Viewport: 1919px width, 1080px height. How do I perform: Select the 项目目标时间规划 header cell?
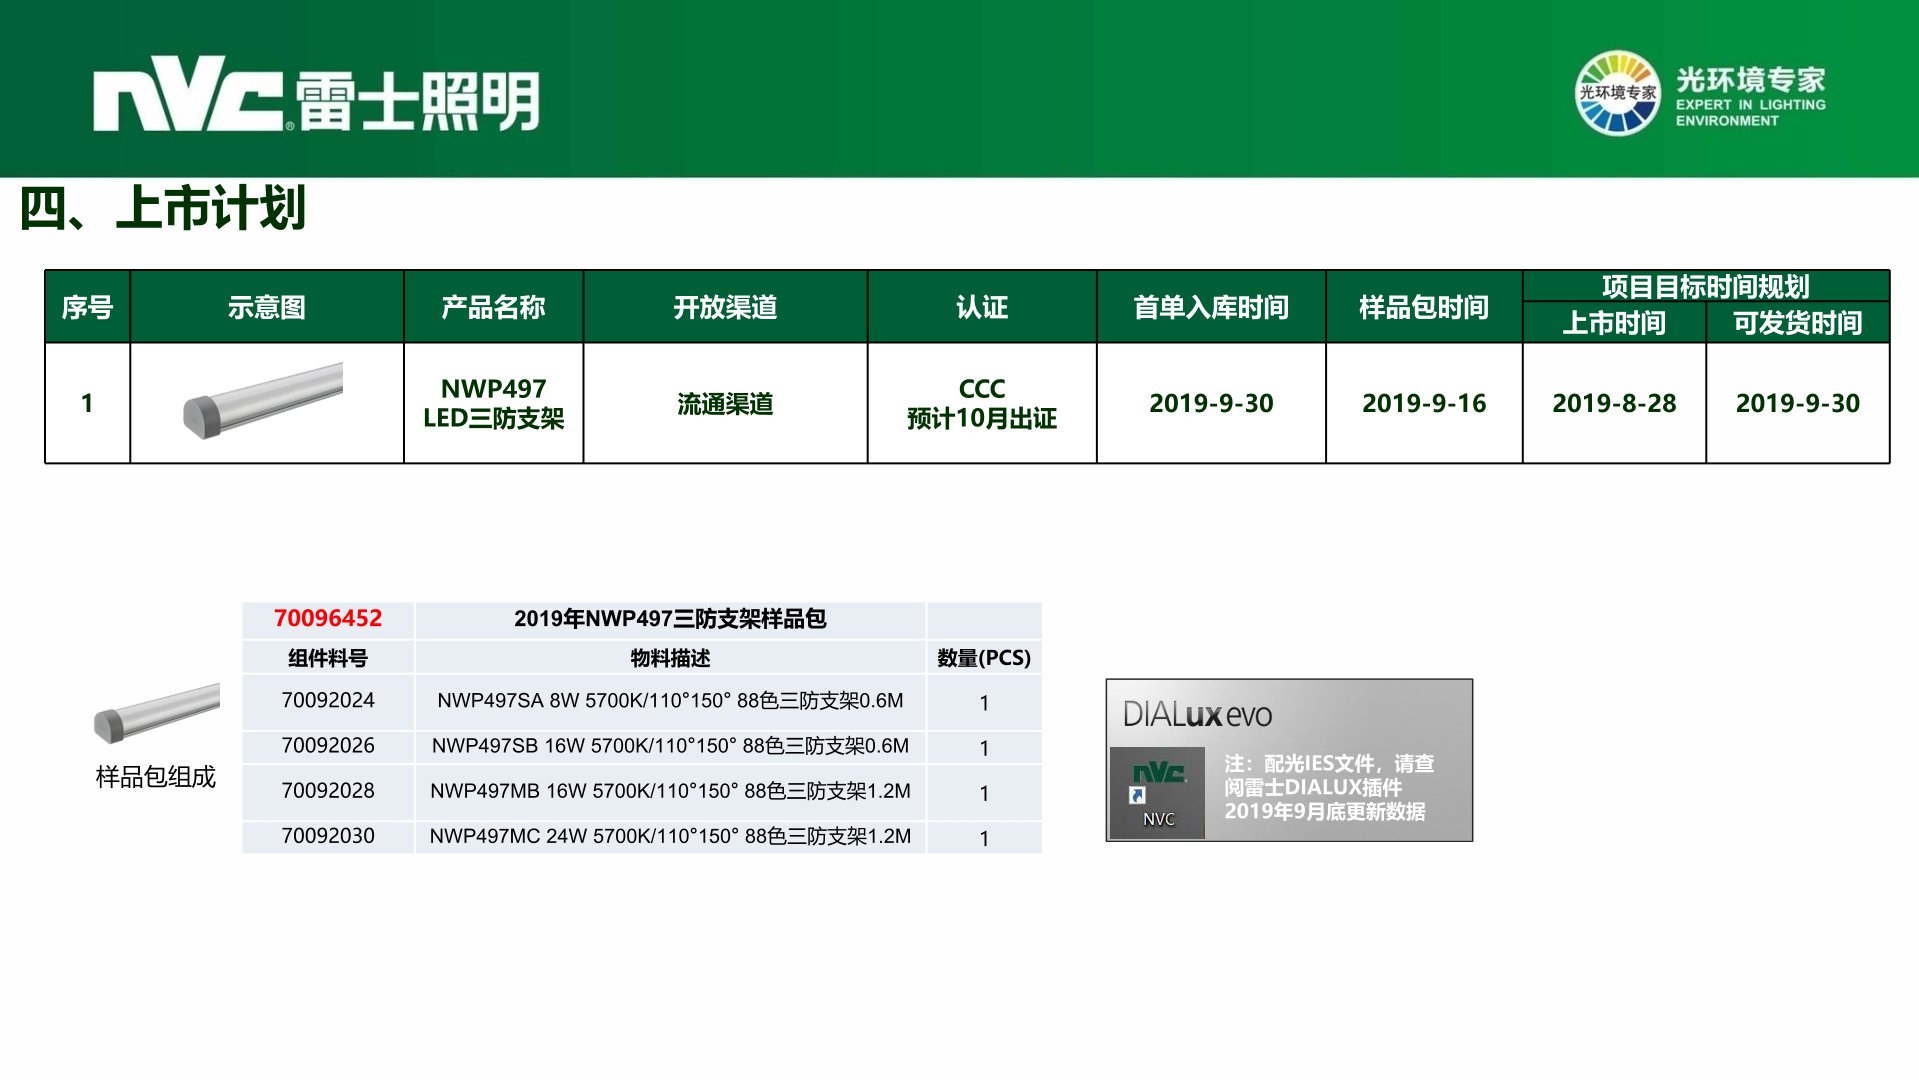pyautogui.click(x=1704, y=287)
